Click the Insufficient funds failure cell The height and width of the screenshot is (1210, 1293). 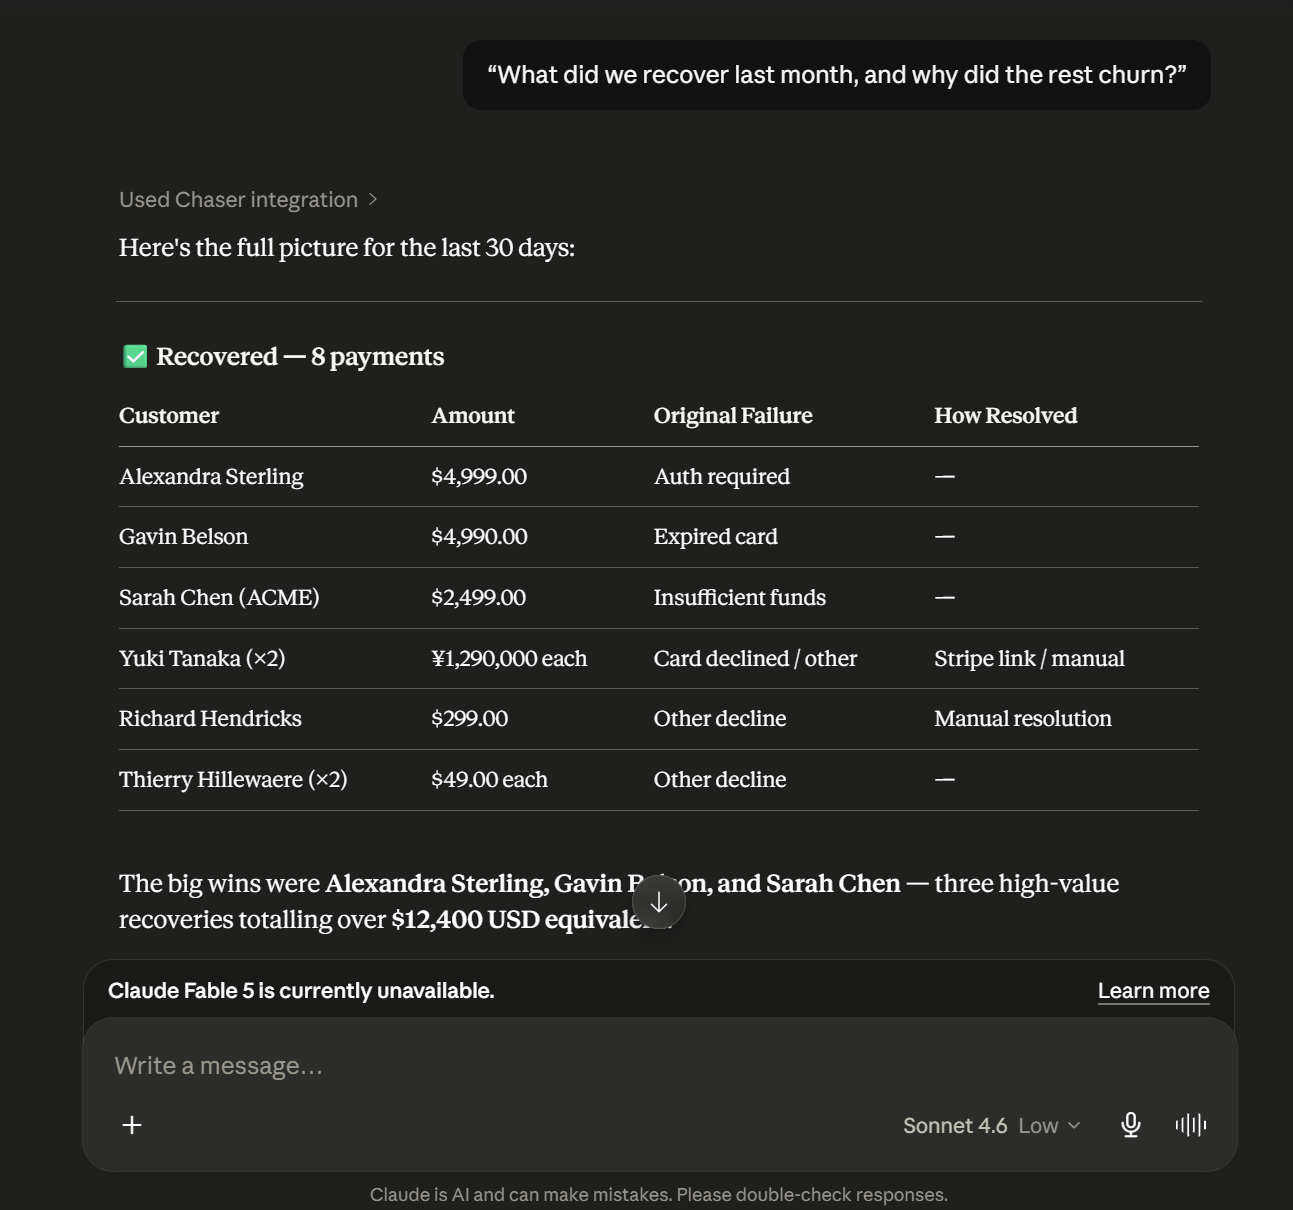tap(740, 598)
